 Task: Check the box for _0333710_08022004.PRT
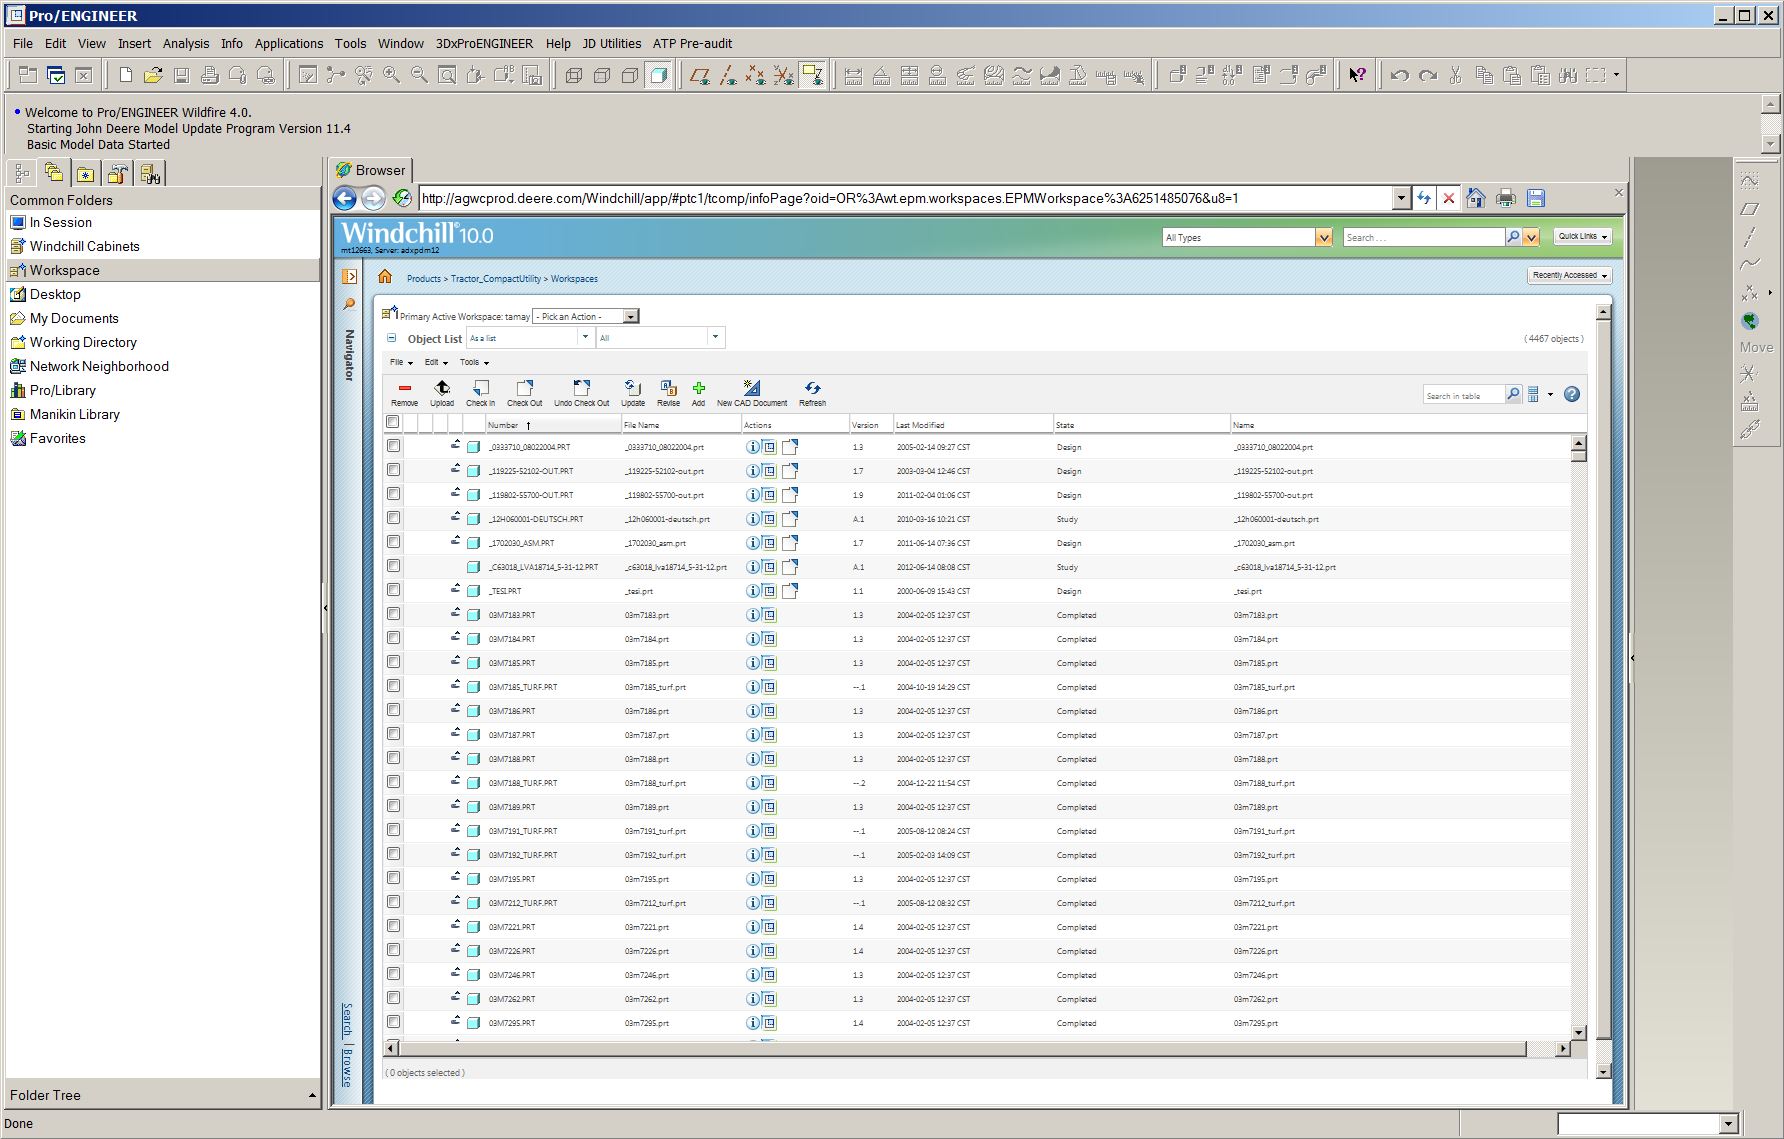pos(393,446)
